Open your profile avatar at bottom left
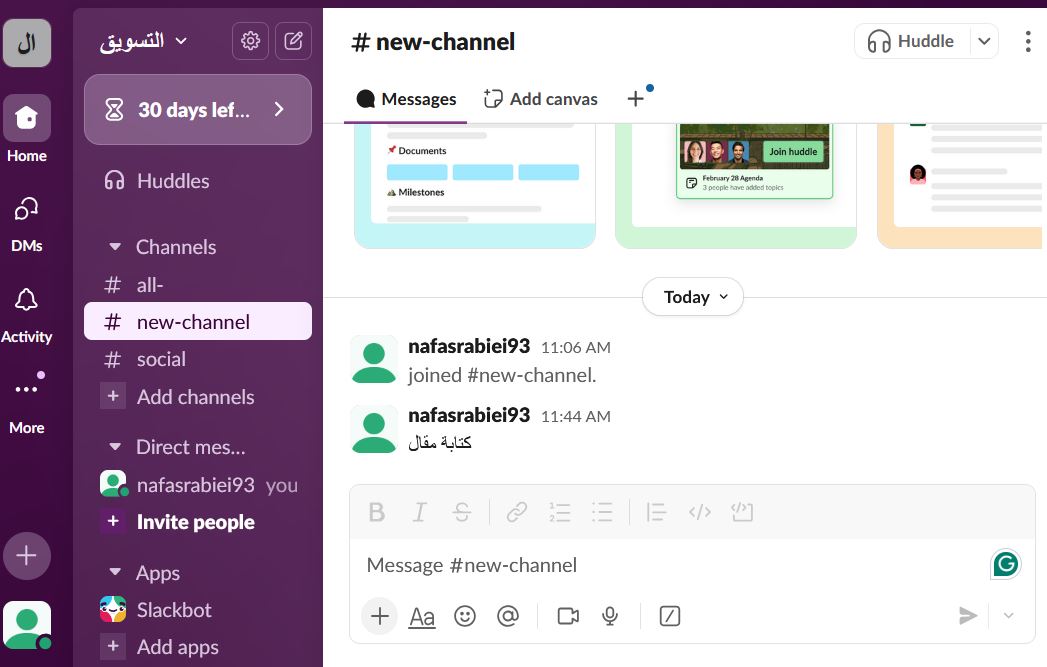 (27, 625)
